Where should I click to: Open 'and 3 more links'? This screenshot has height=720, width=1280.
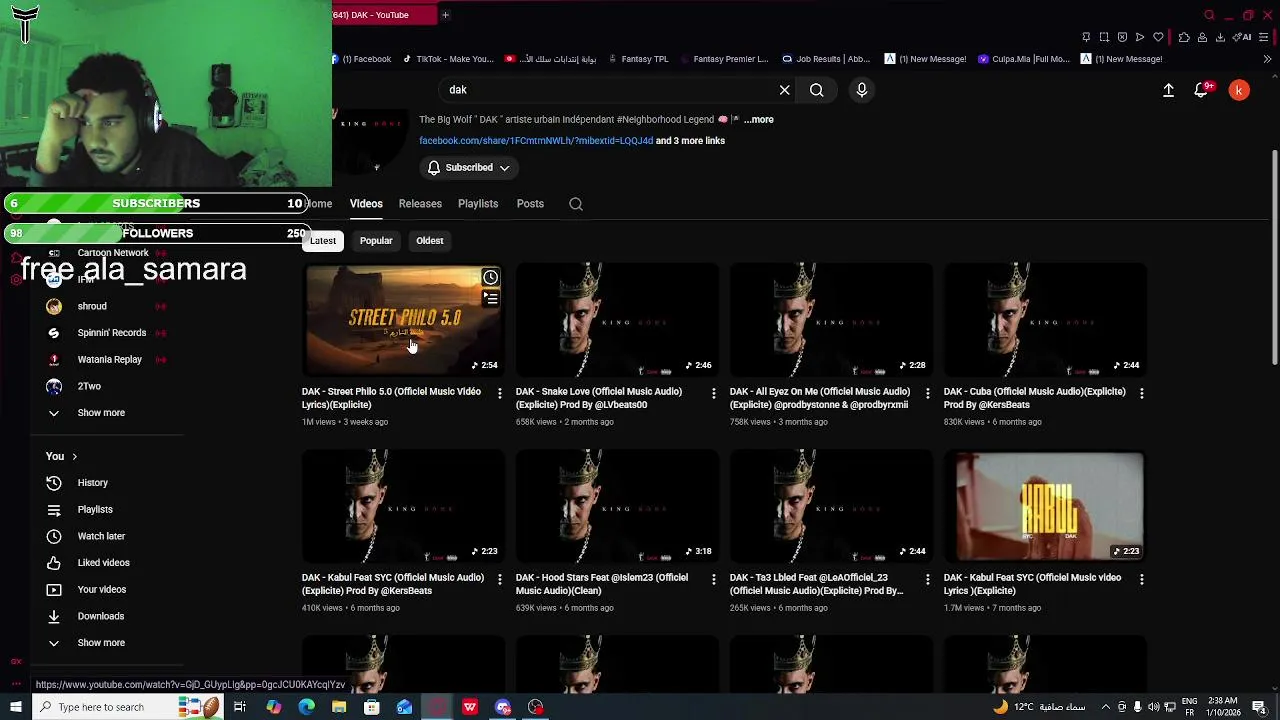pyautogui.click(x=690, y=141)
